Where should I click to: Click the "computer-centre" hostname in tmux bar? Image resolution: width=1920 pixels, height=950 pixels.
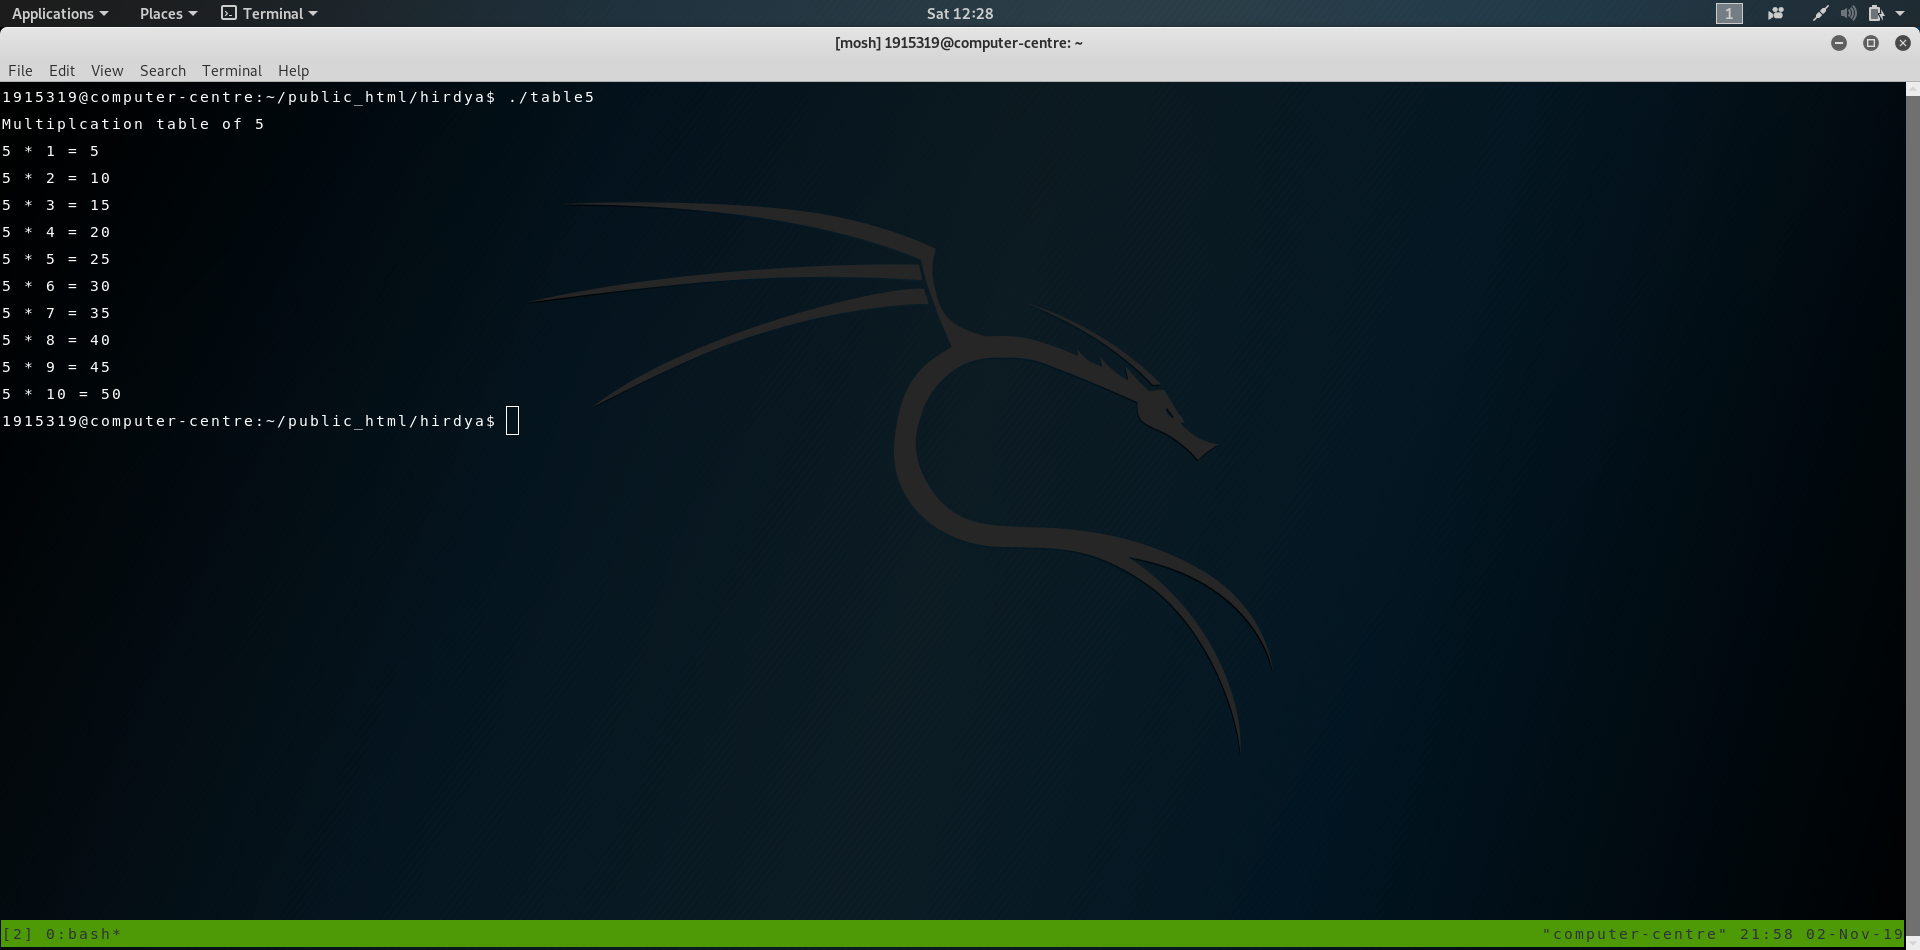pos(1635,934)
